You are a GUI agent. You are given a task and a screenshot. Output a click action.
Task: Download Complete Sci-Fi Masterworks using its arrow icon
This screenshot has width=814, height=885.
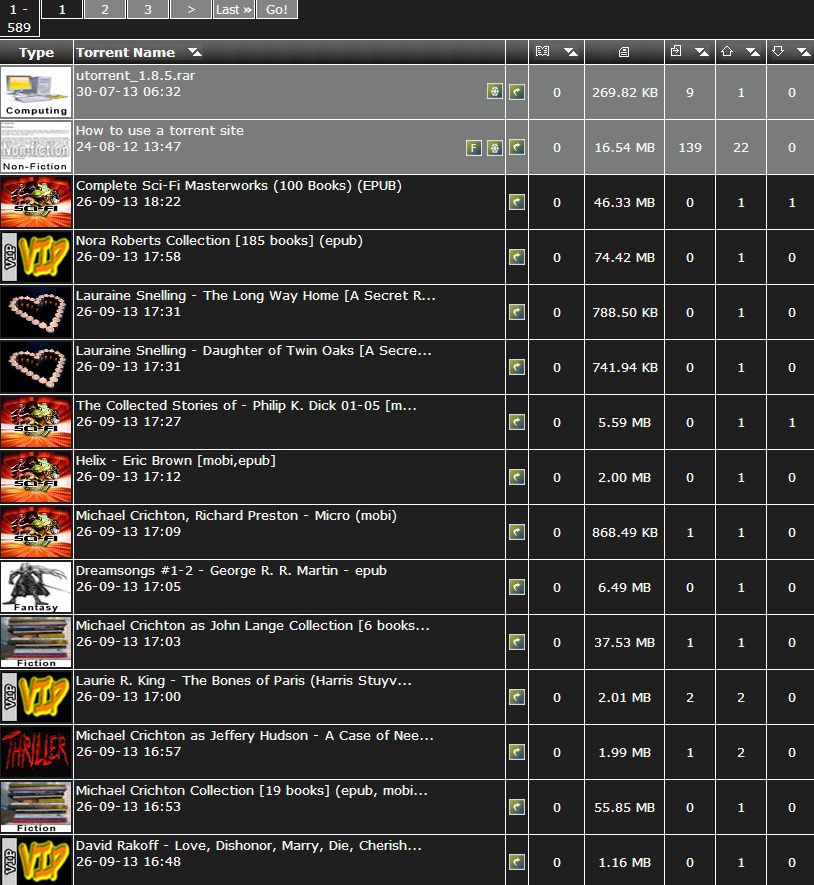517,202
